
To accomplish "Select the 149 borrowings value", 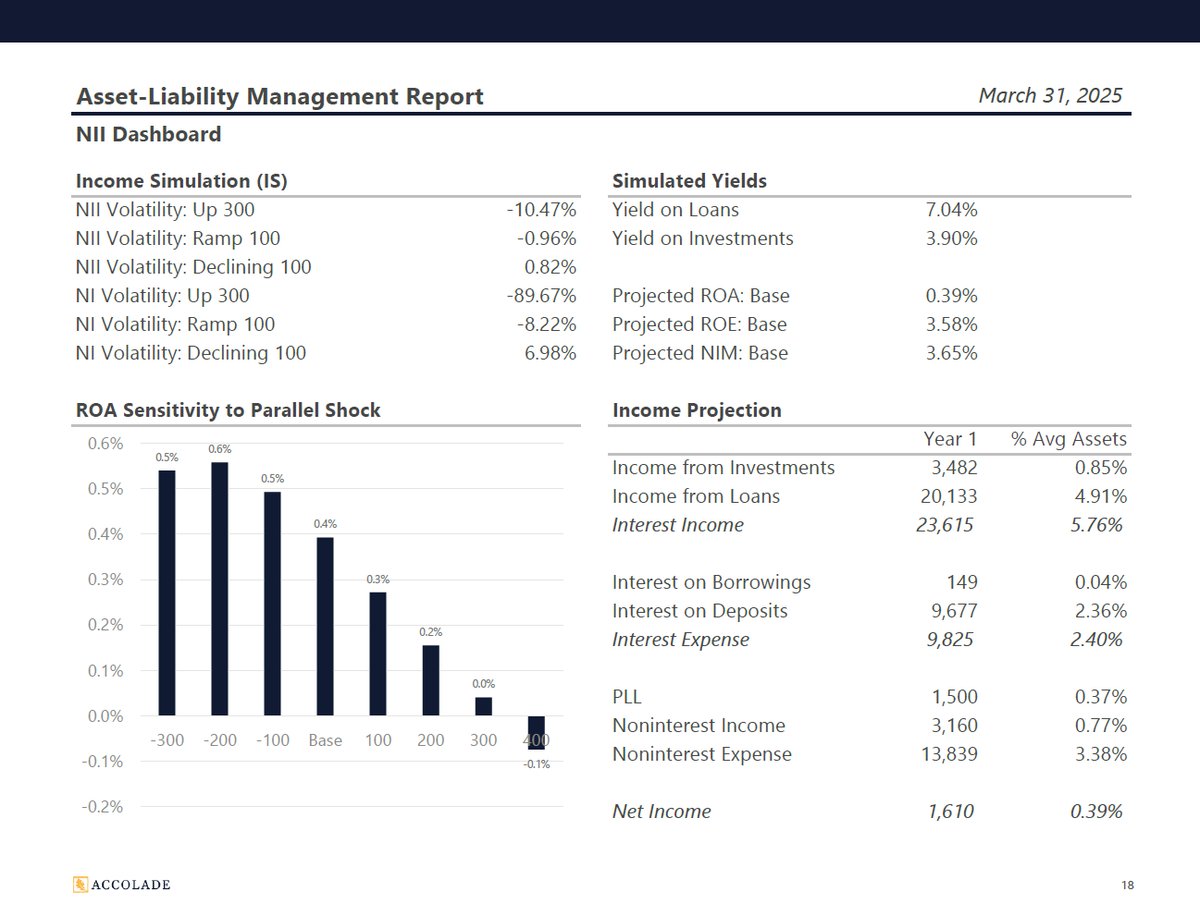I will [961, 582].
